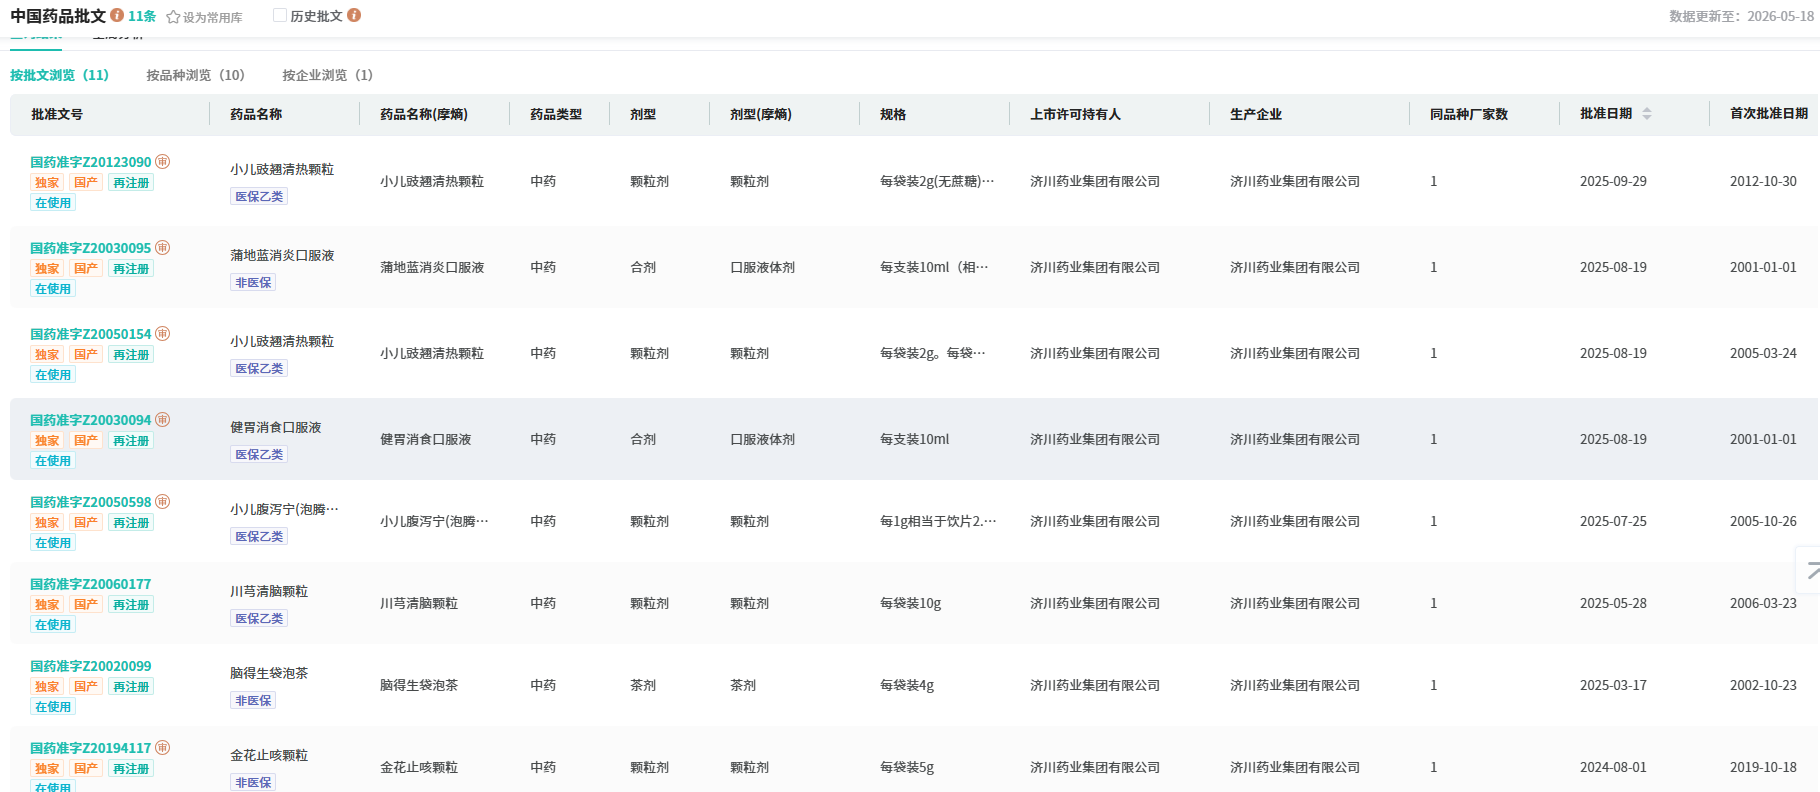Click the circled icon beside 国药准字Z20050598

163,501
